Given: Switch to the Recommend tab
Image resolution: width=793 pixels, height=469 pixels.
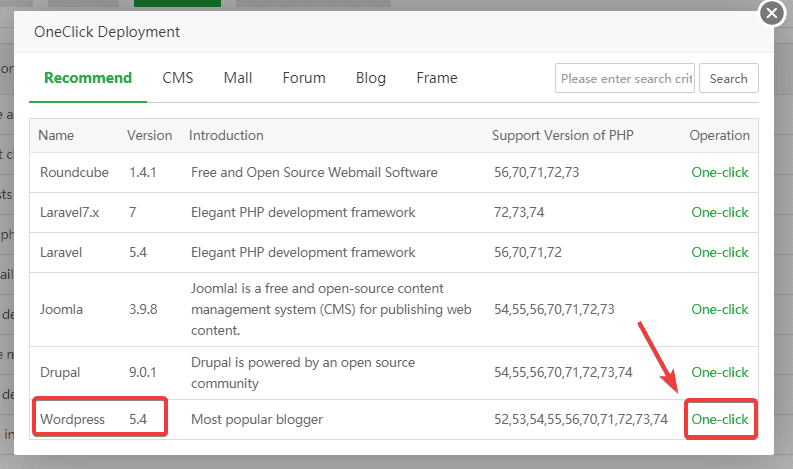Looking at the screenshot, I should pyautogui.click(x=88, y=78).
